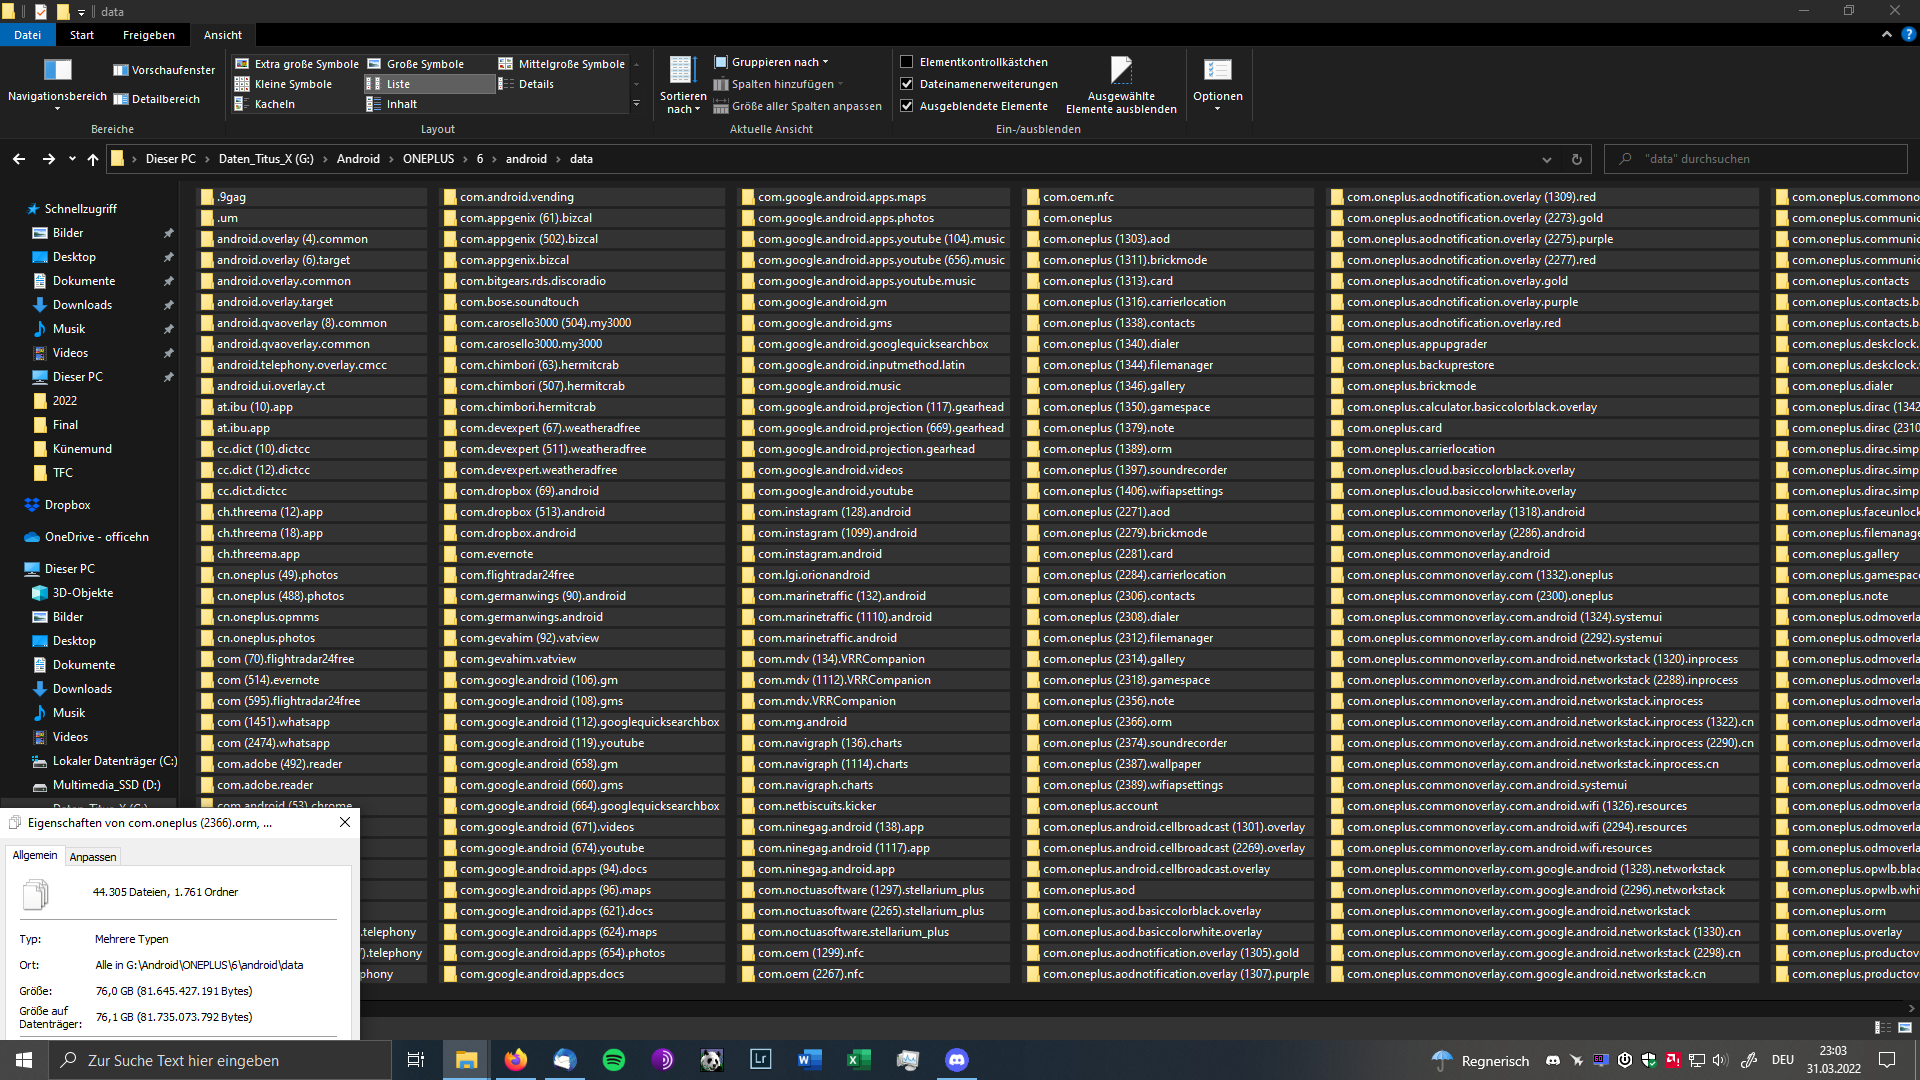Switch to large icons view toggle
Screen dimensions: 1920x1080
click(1904, 1027)
